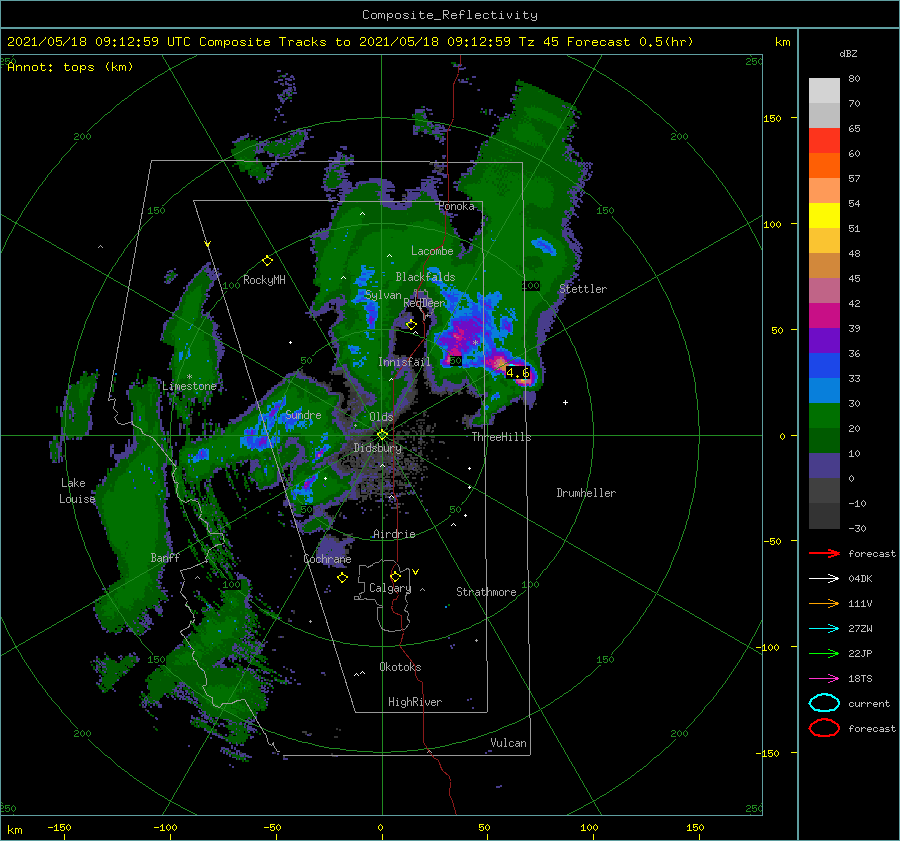Click the Blackfalds city label

(425, 277)
